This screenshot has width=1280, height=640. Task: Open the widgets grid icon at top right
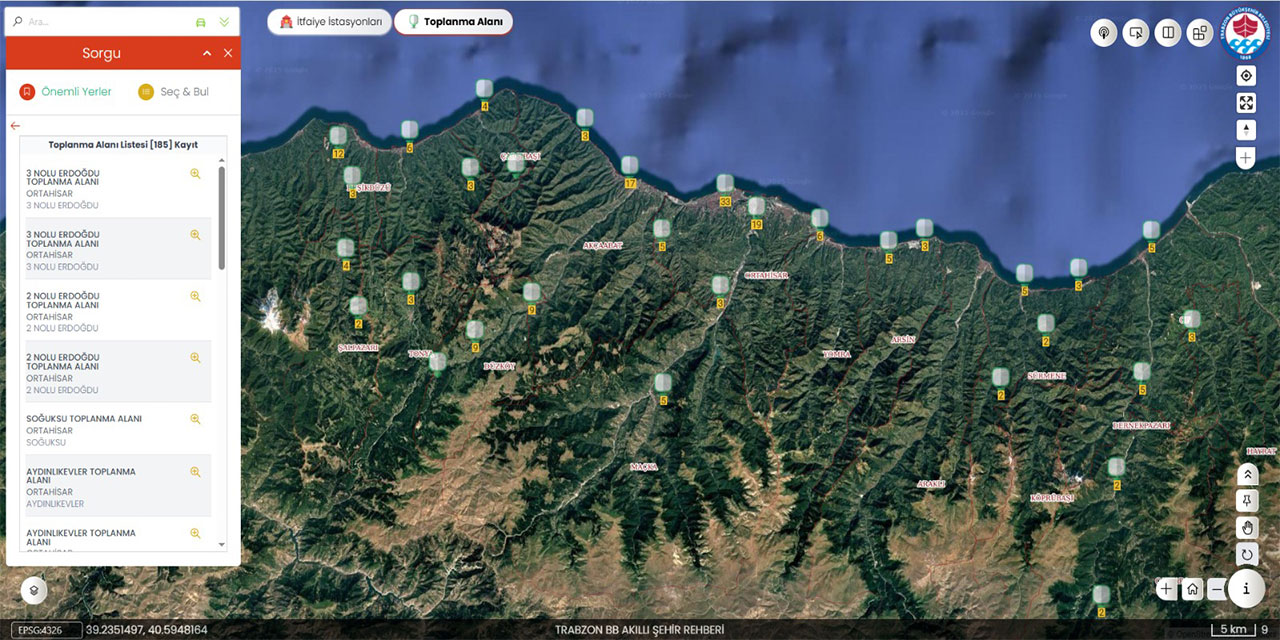[1199, 33]
